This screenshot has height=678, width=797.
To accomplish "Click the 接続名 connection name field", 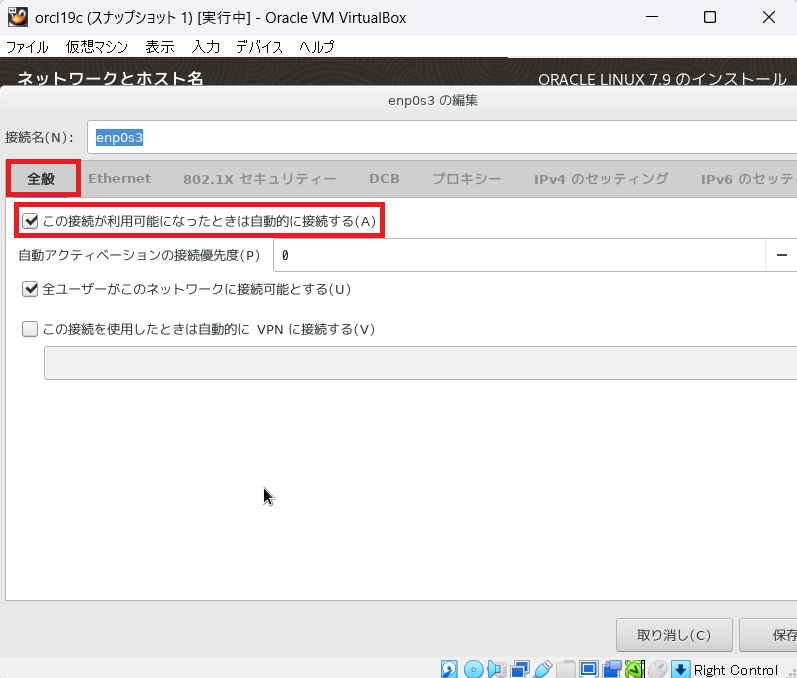I will pyautogui.click(x=440, y=137).
